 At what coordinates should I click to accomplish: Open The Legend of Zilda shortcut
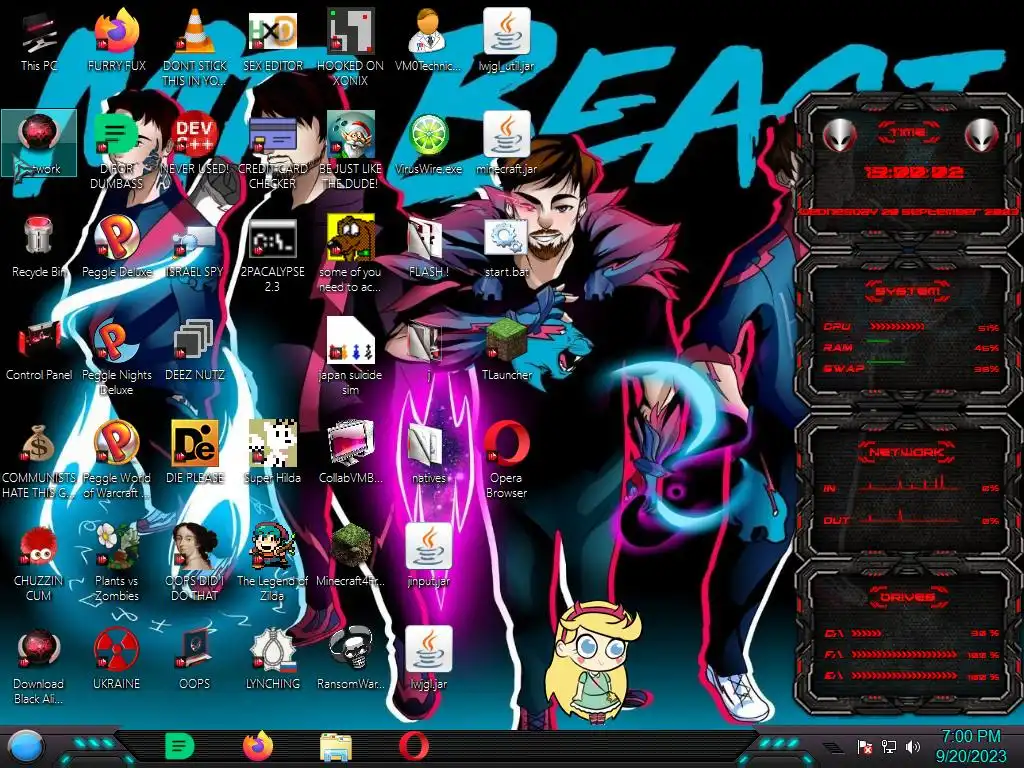click(272, 562)
